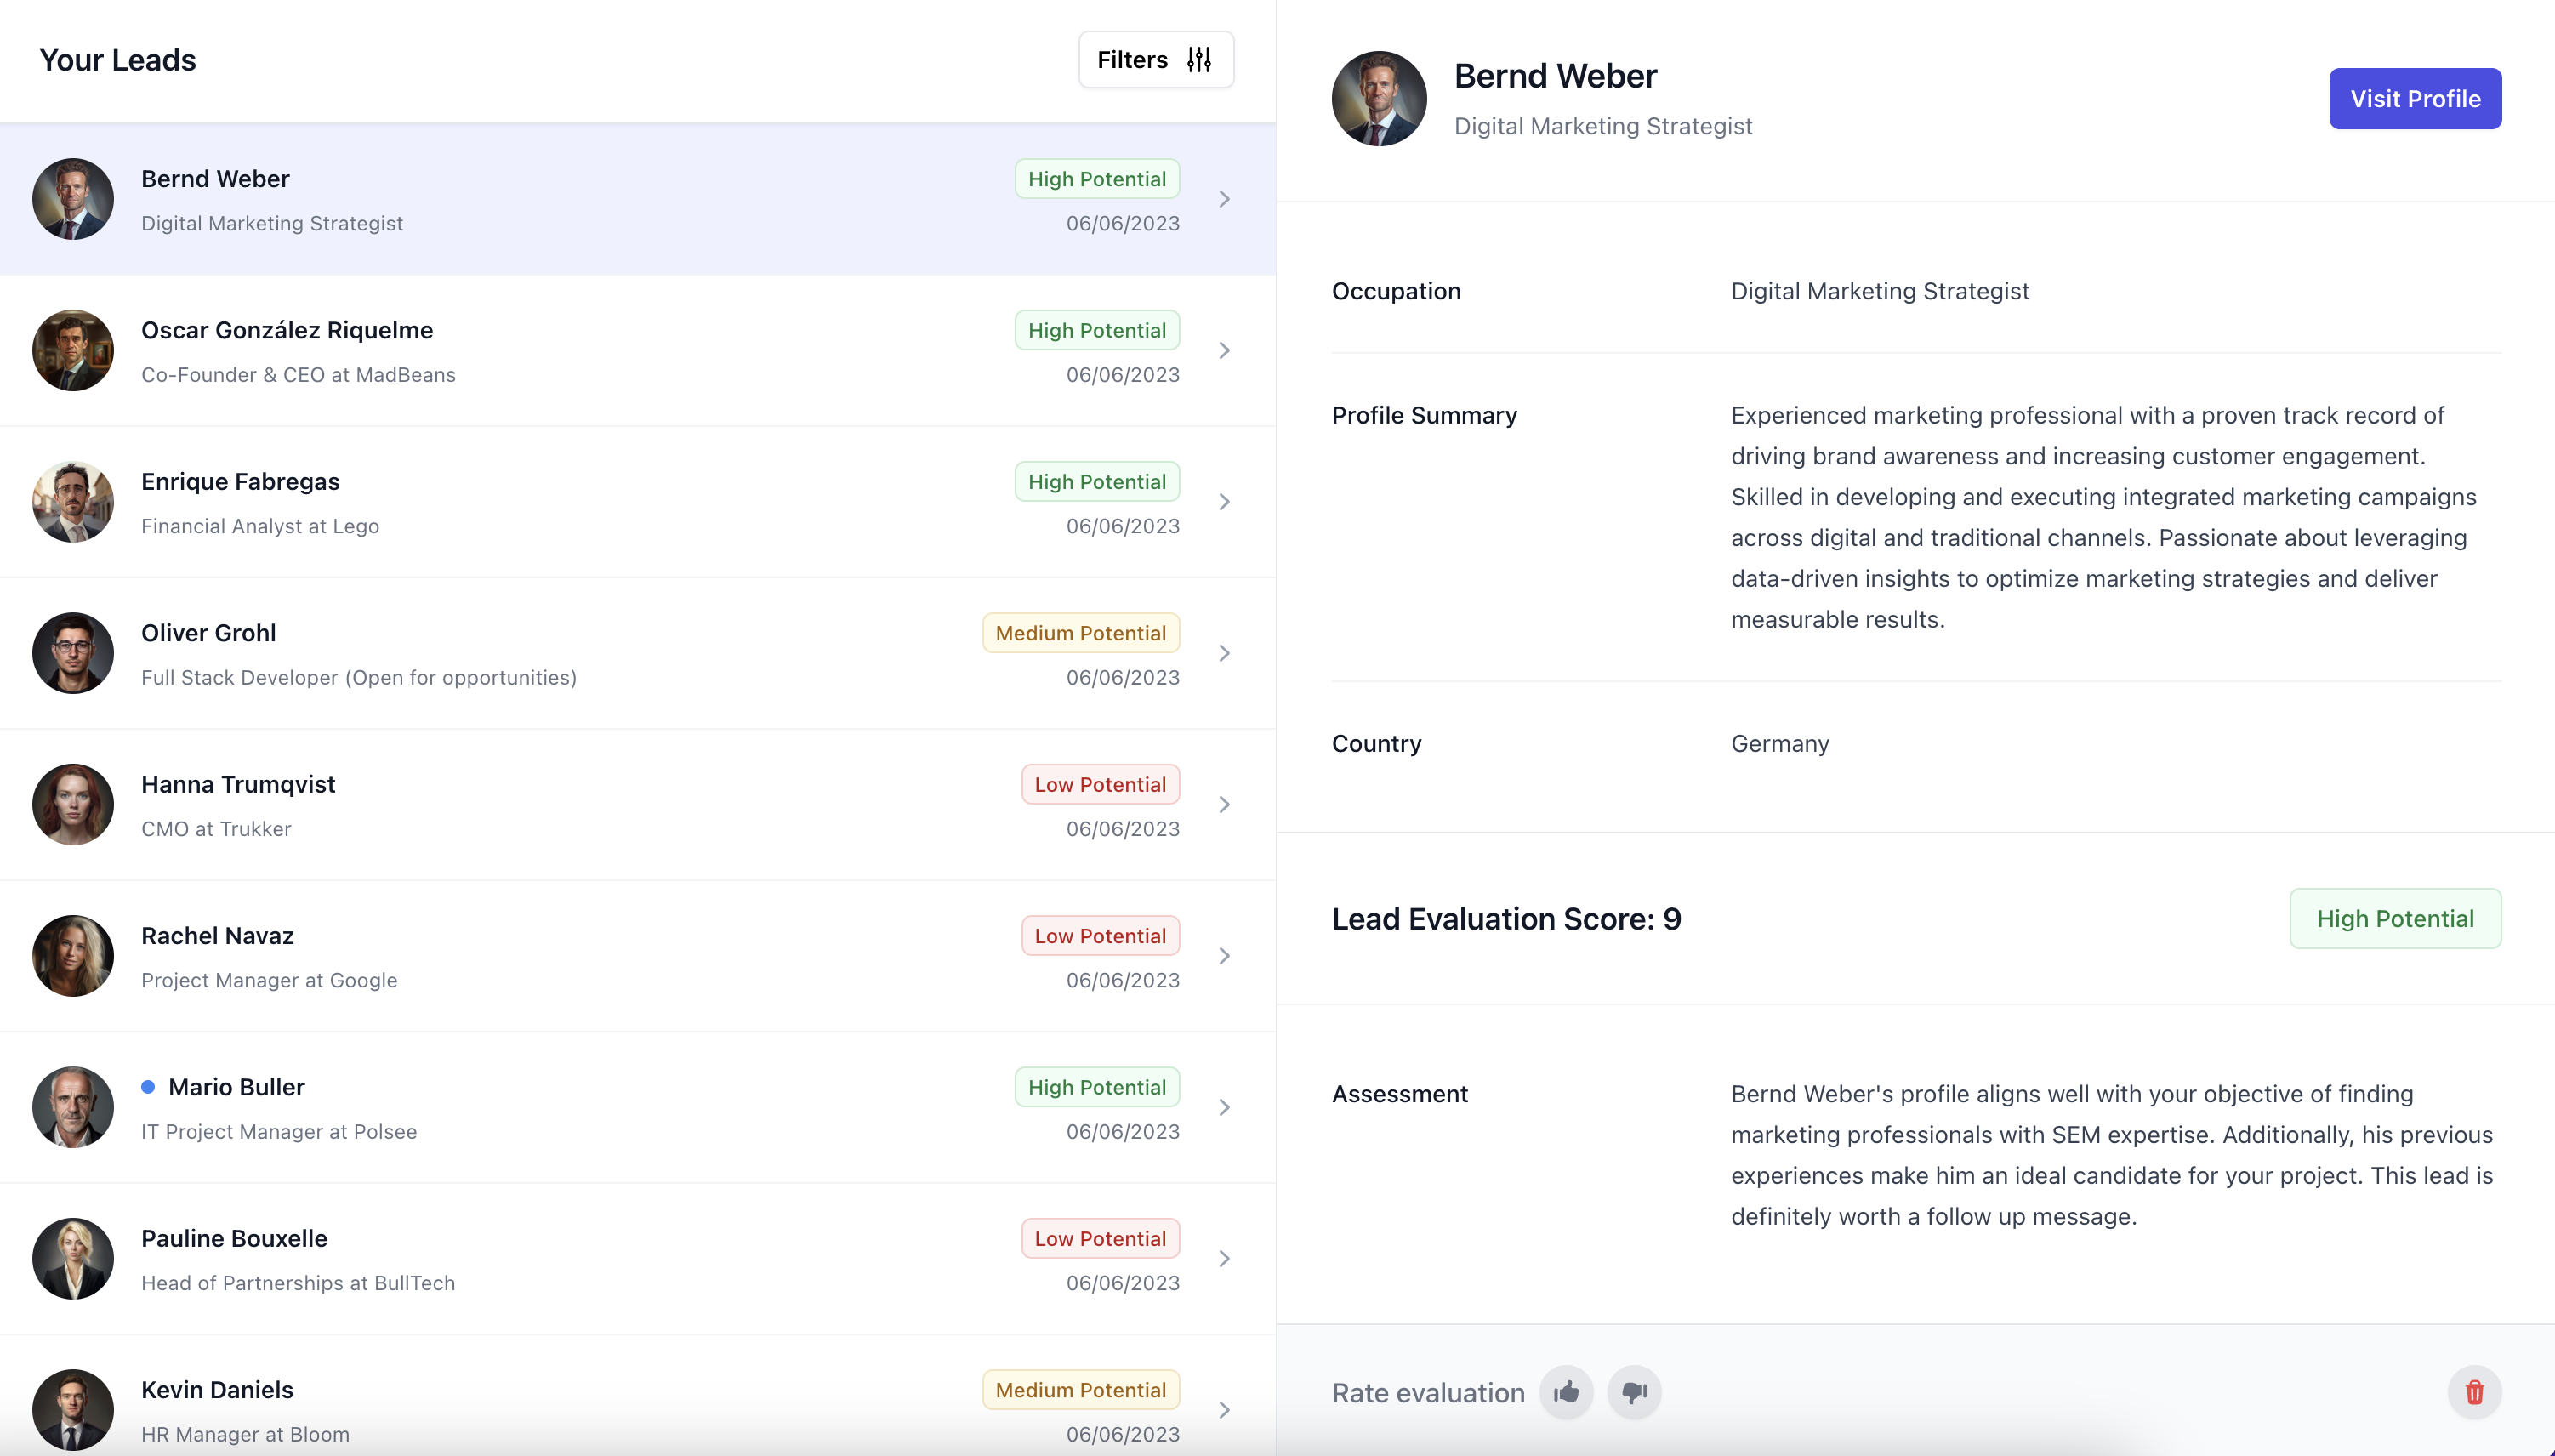This screenshot has width=2555, height=1456.
Task: Expand Oscar González Riquelme's row chevron
Action: [x=1224, y=350]
